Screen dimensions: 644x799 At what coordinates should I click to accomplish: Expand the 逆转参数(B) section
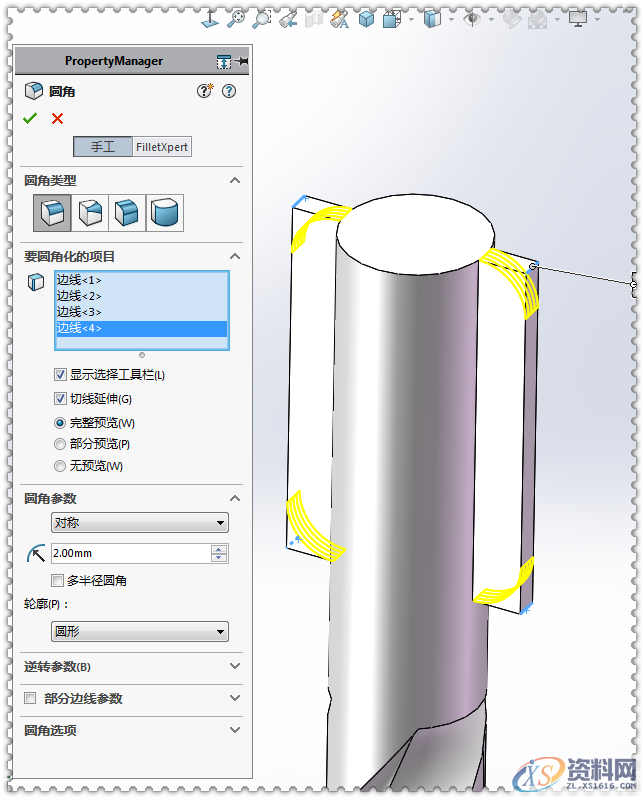tap(235, 667)
